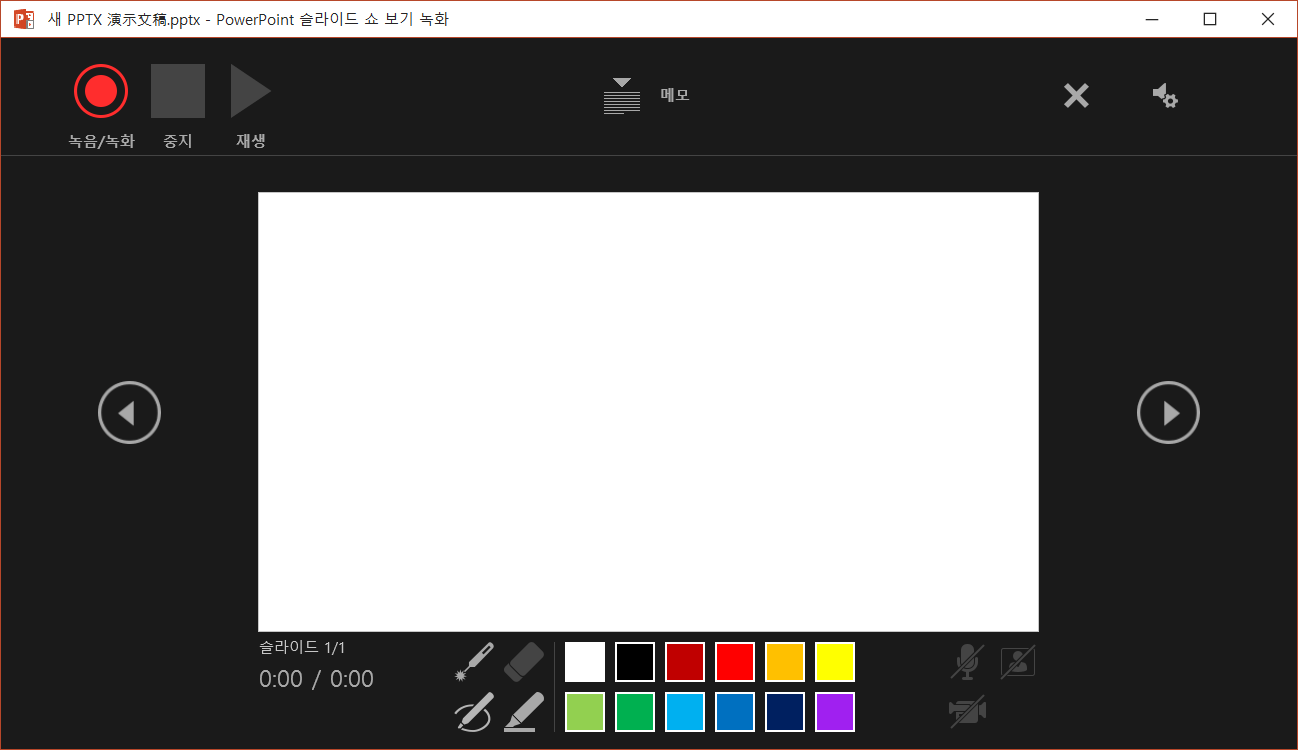1298x750 pixels.
Task: Unmute the microphone
Action: click(x=966, y=661)
